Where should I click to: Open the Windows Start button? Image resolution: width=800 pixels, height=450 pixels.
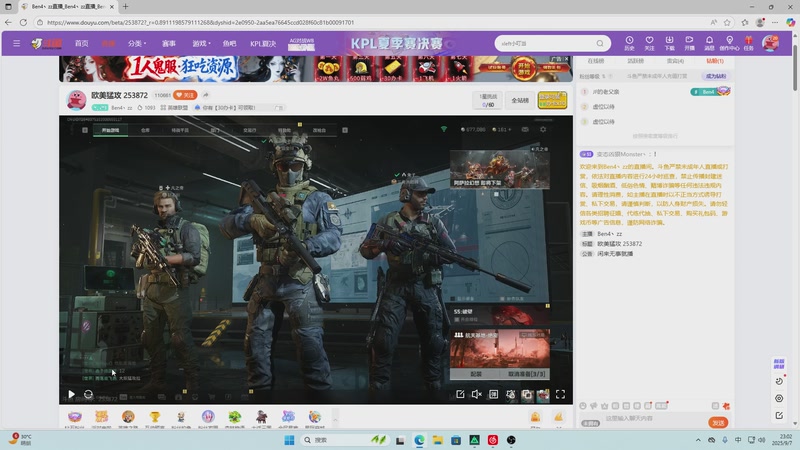[289, 440]
